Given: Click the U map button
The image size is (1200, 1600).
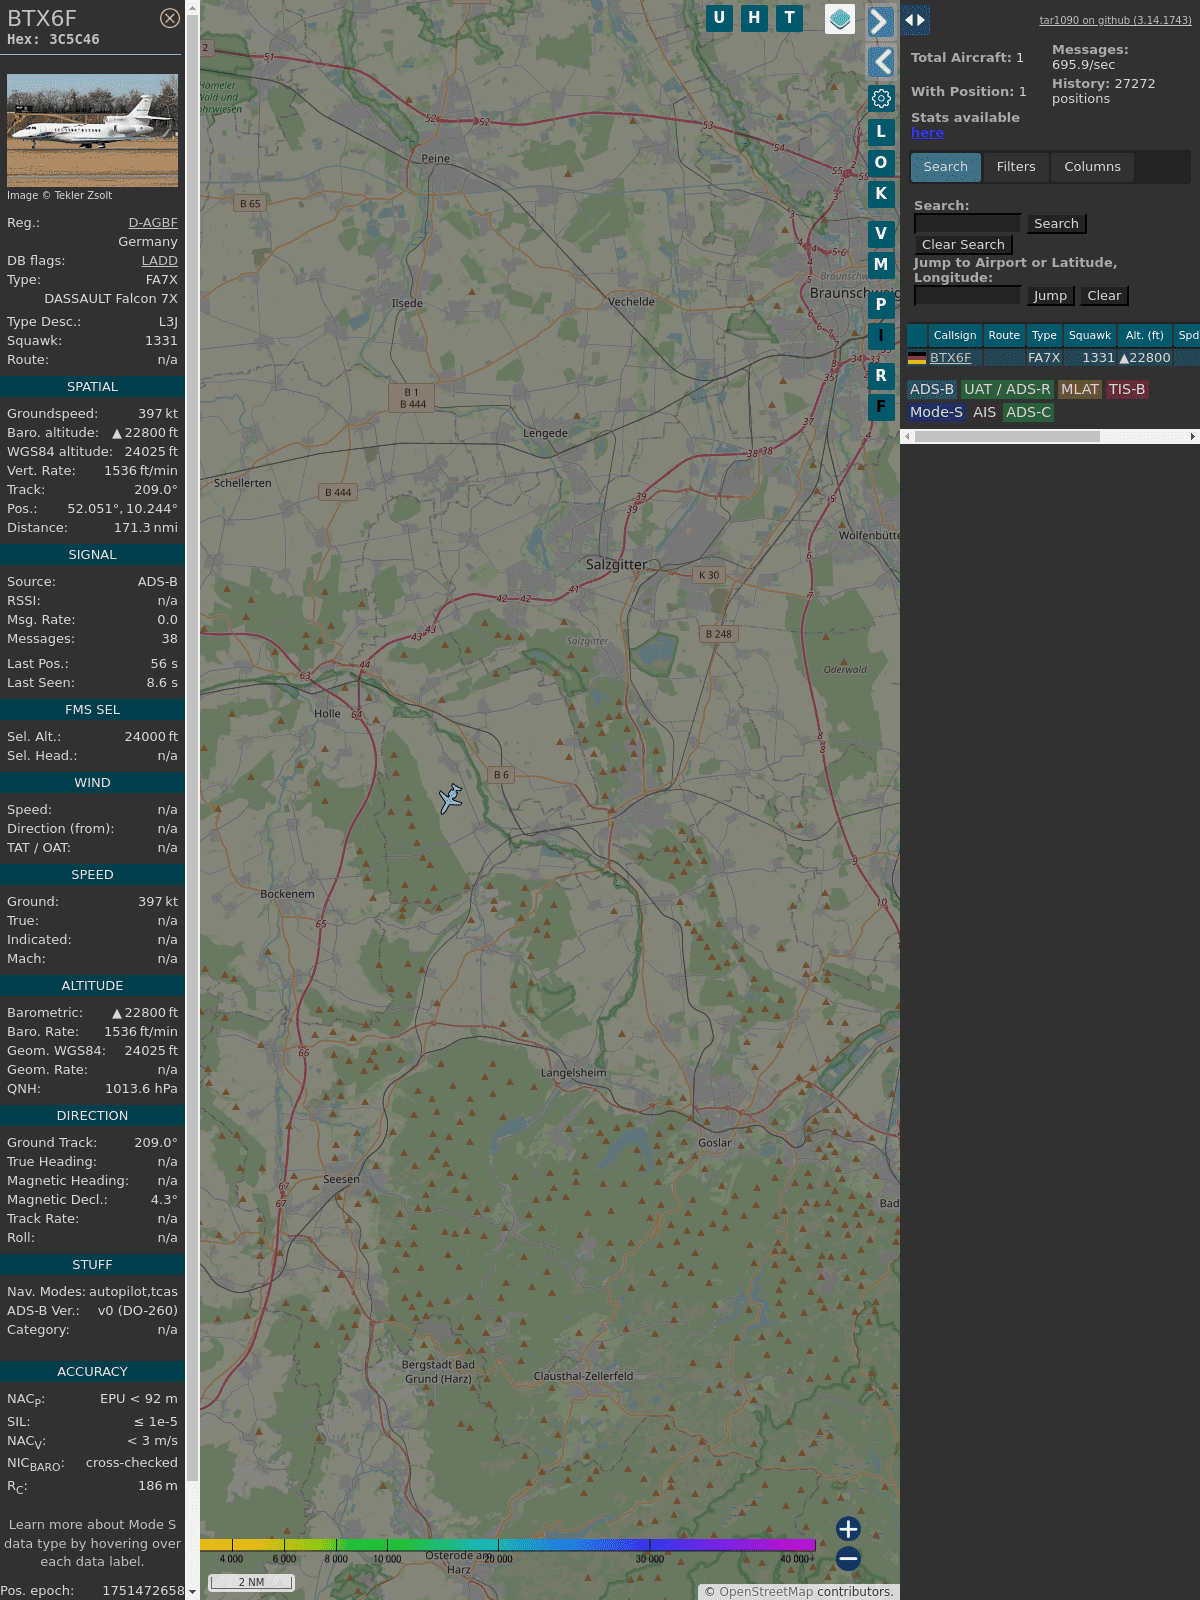Looking at the screenshot, I should [719, 18].
